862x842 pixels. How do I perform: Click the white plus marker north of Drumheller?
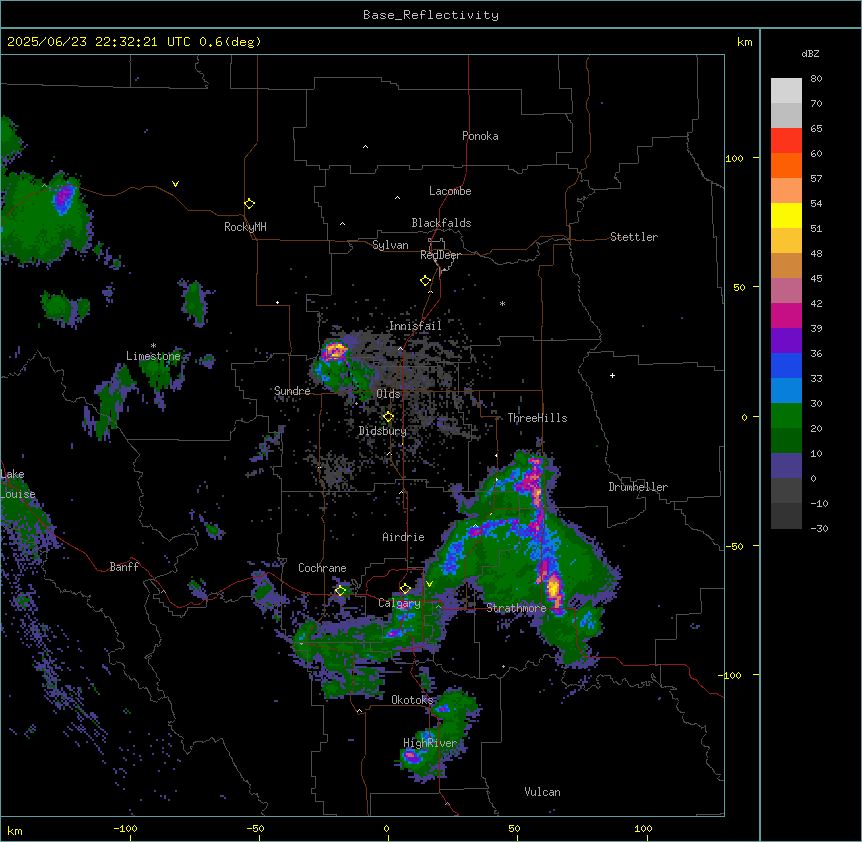coord(612,375)
